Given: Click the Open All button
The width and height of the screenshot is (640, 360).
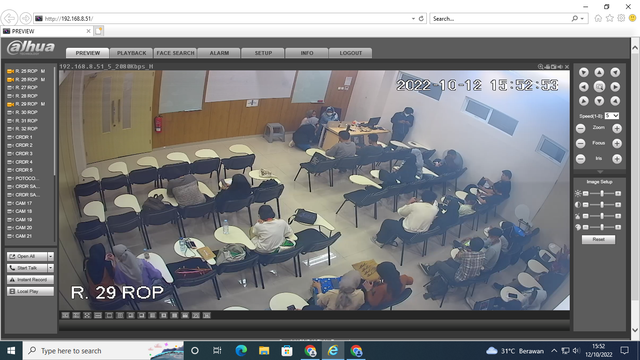Looking at the screenshot, I should (x=27, y=256).
